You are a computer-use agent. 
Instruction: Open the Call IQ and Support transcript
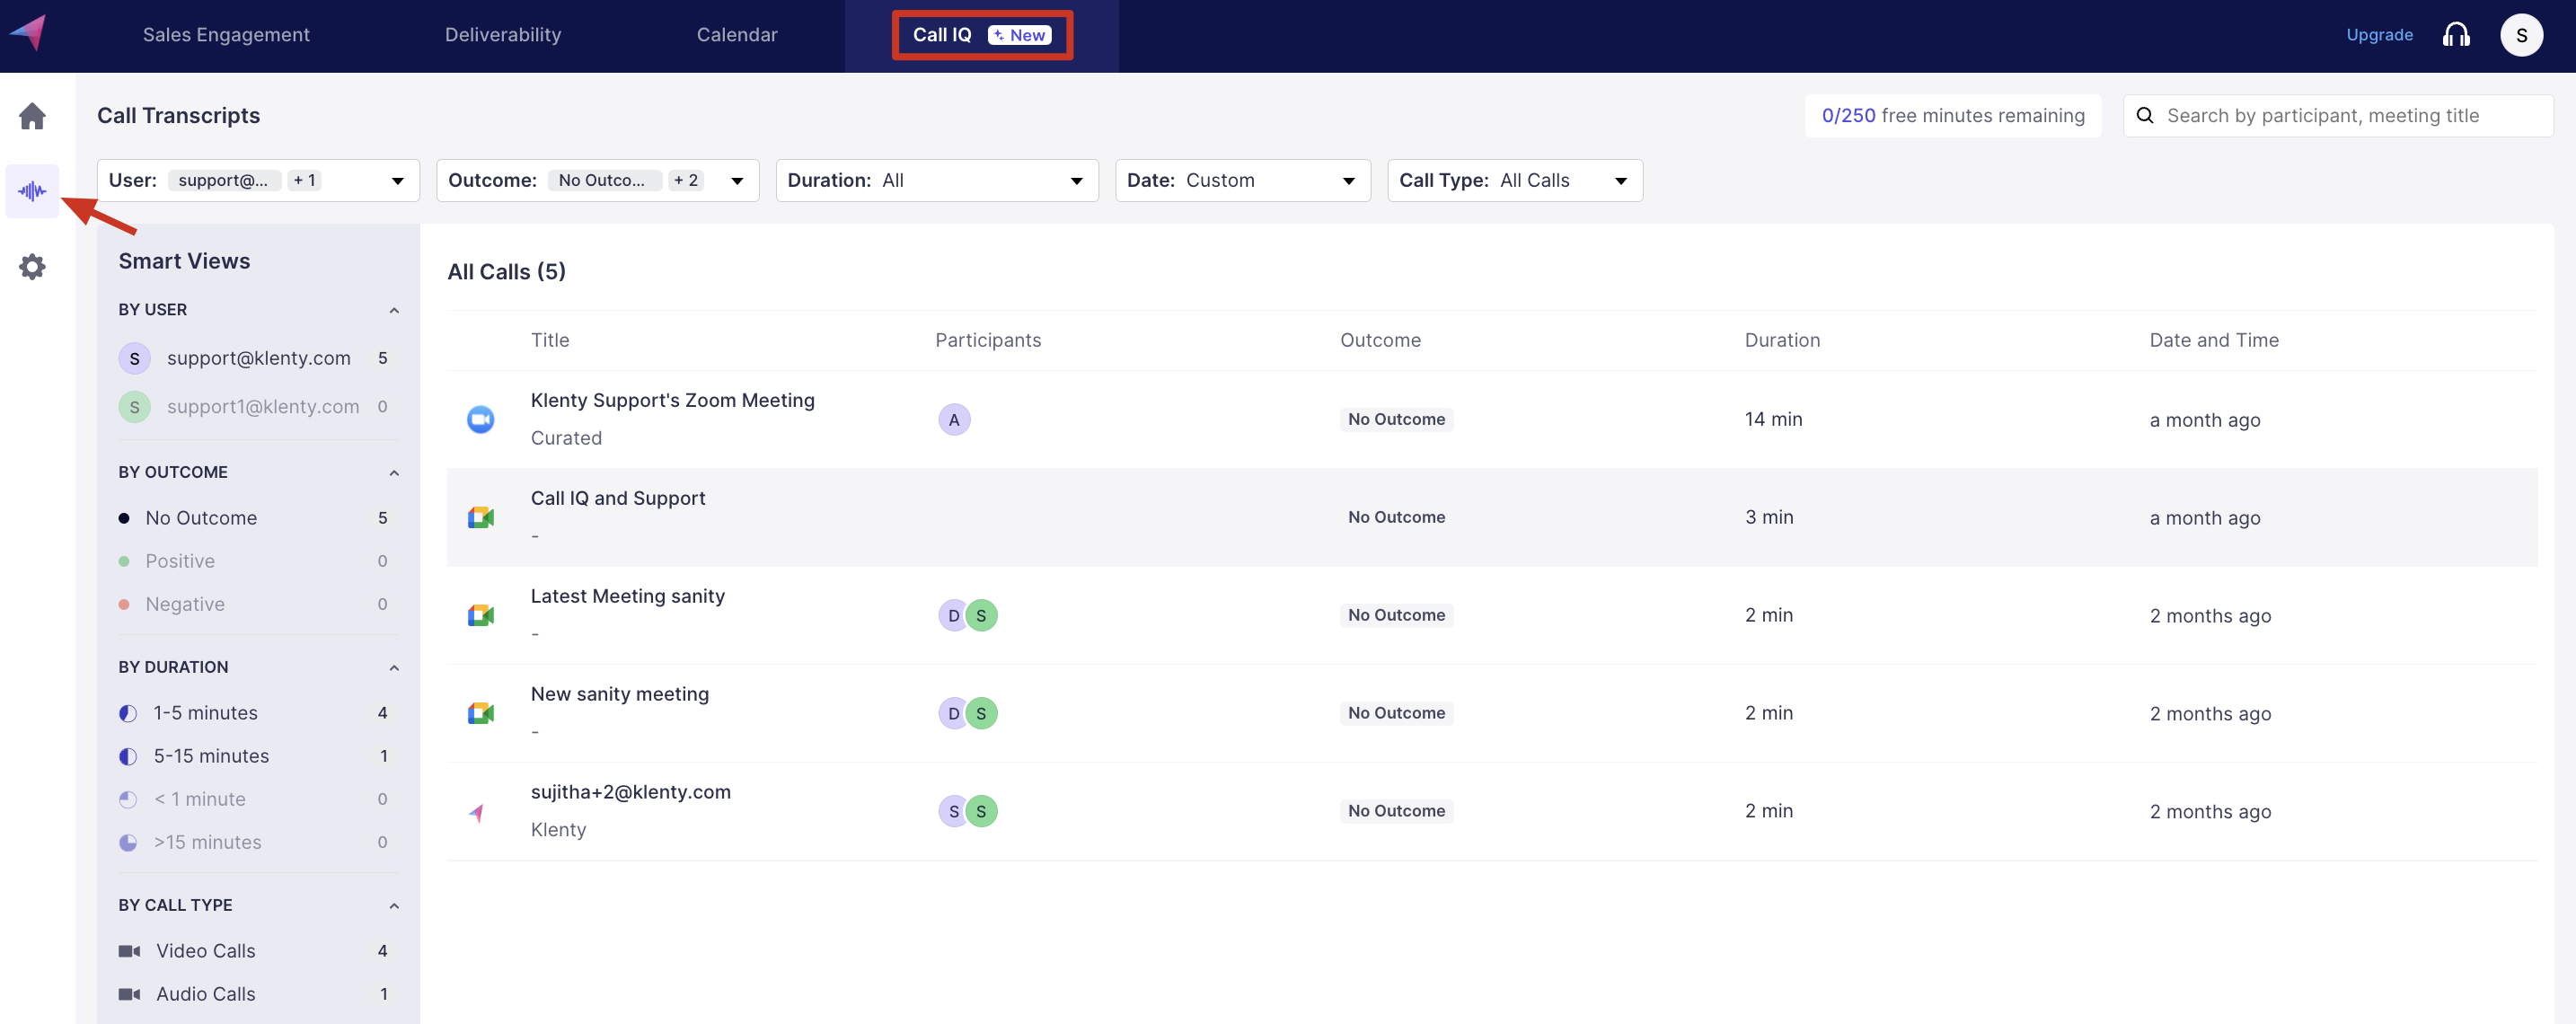[x=617, y=498]
